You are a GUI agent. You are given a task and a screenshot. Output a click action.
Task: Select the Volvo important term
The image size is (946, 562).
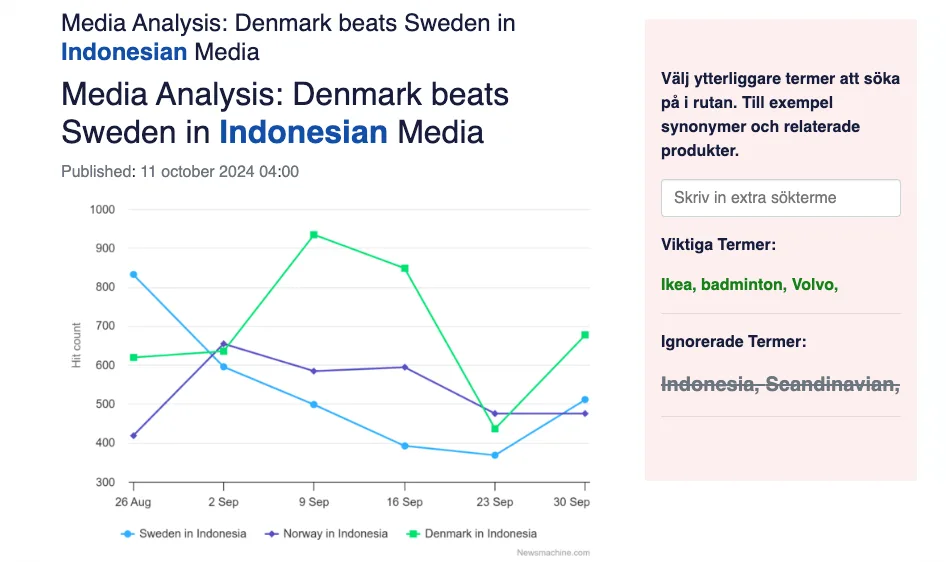(813, 285)
